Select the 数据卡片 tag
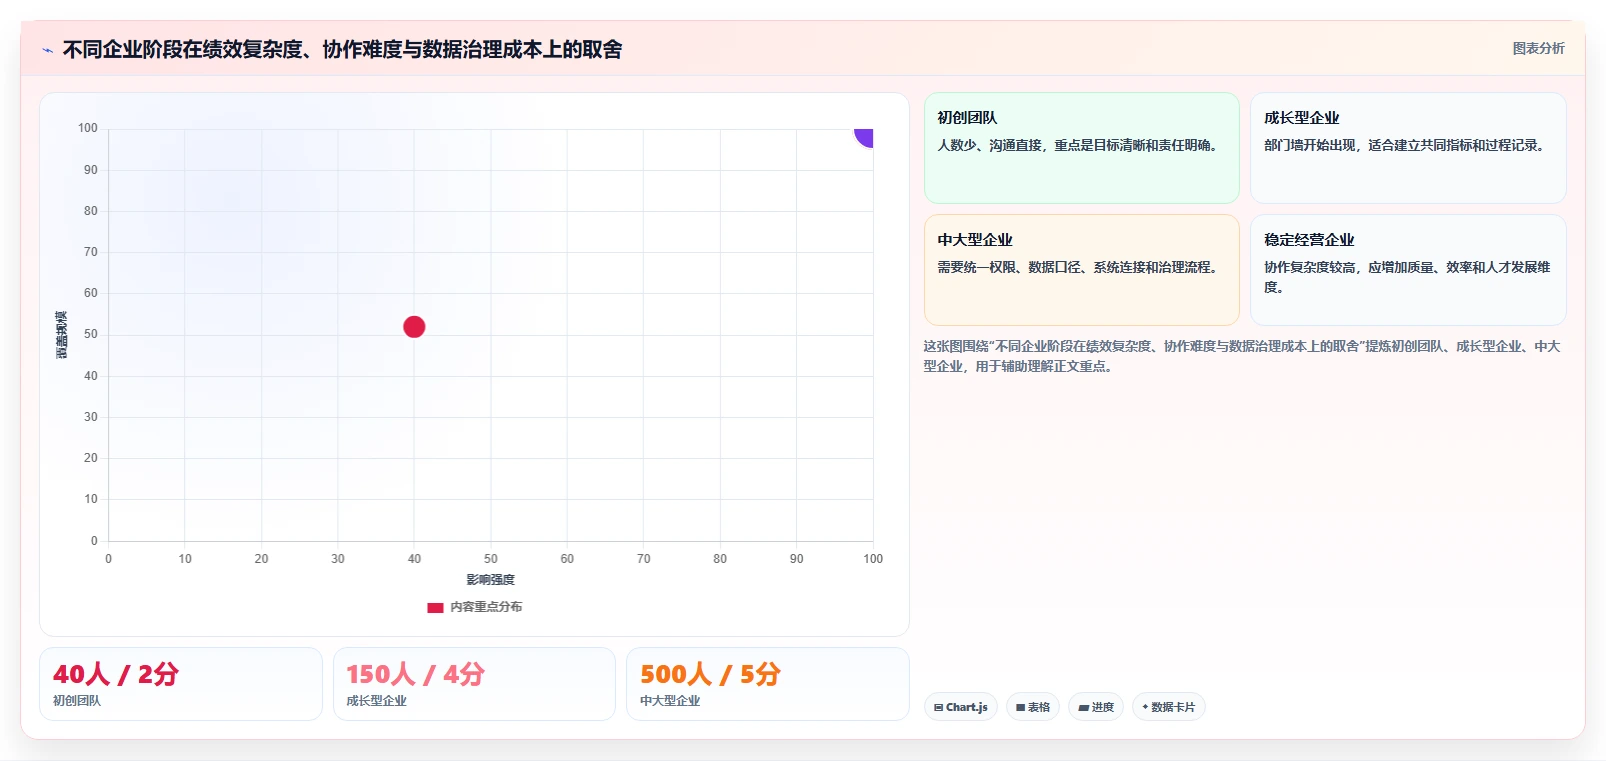Viewport: 1606px width, 761px height. (x=1169, y=707)
